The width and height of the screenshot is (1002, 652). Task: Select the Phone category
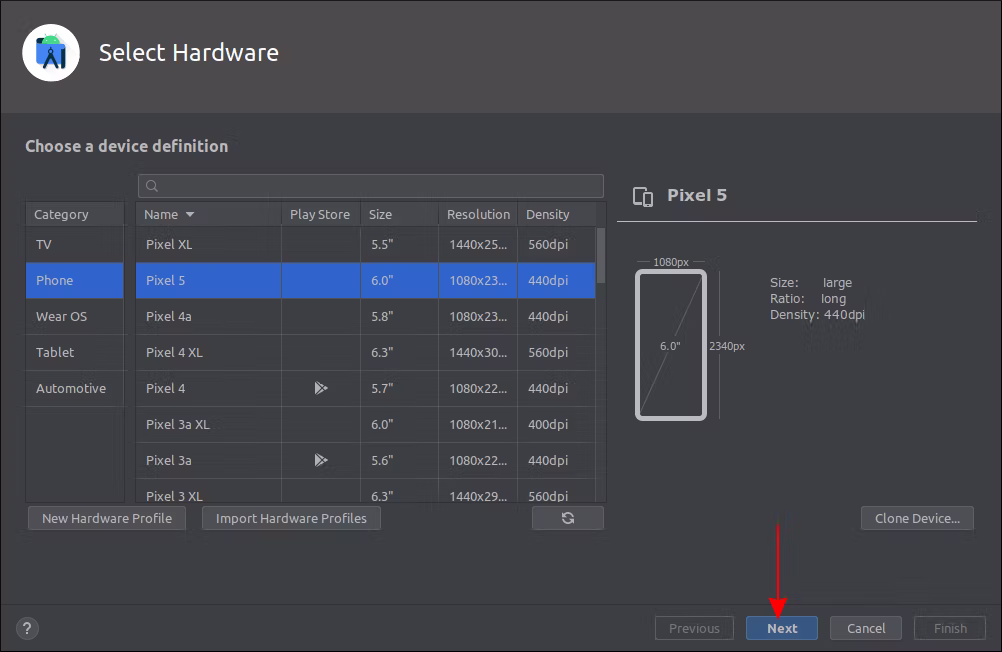(x=75, y=280)
